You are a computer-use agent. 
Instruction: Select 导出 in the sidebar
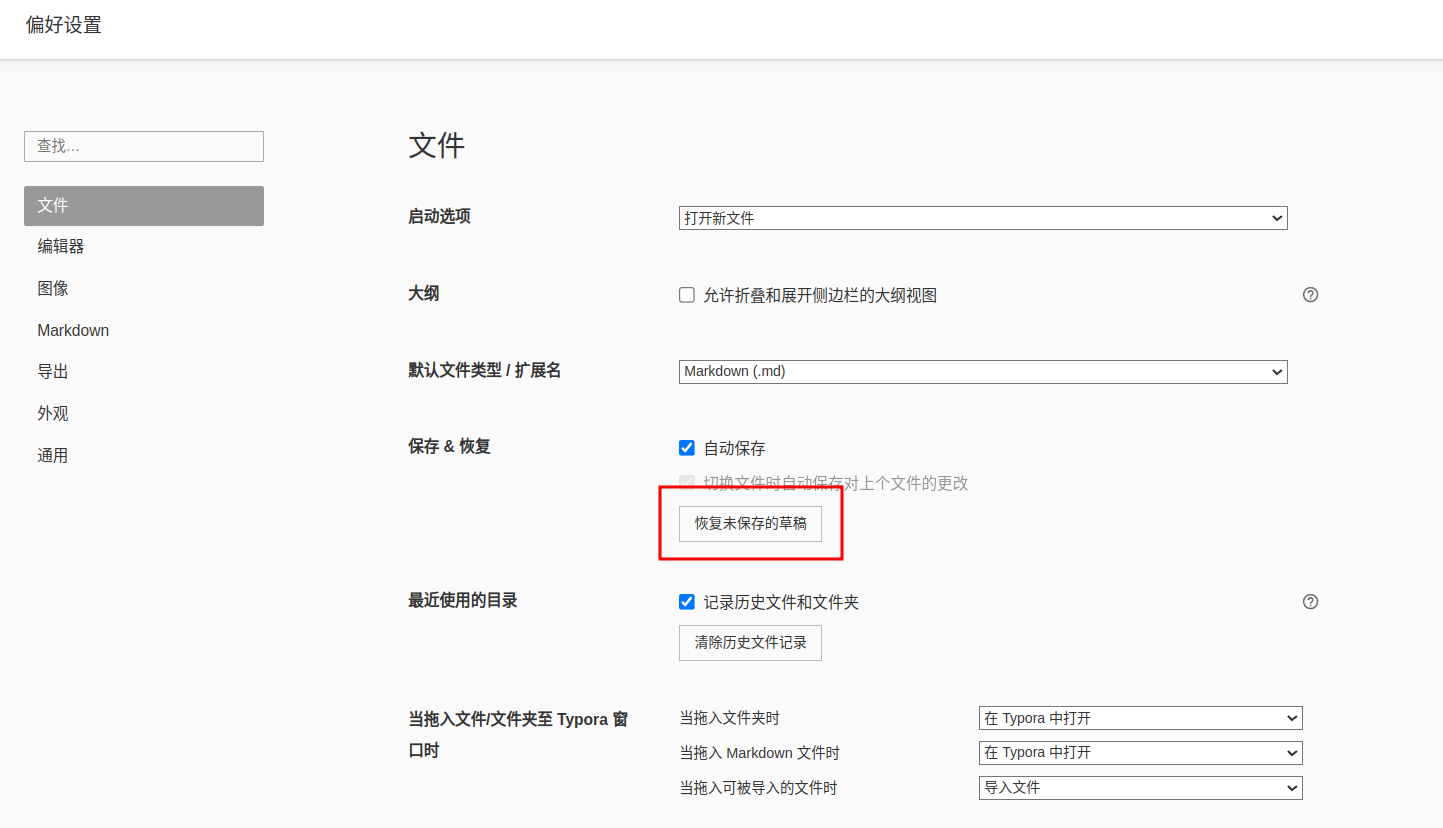(x=53, y=372)
